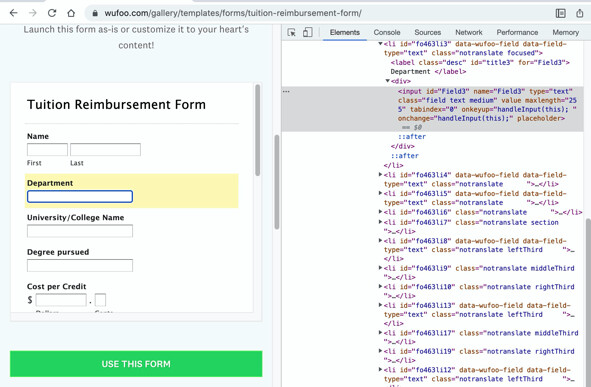Click the Cost per Credit dollars field

tap(61, 300)
